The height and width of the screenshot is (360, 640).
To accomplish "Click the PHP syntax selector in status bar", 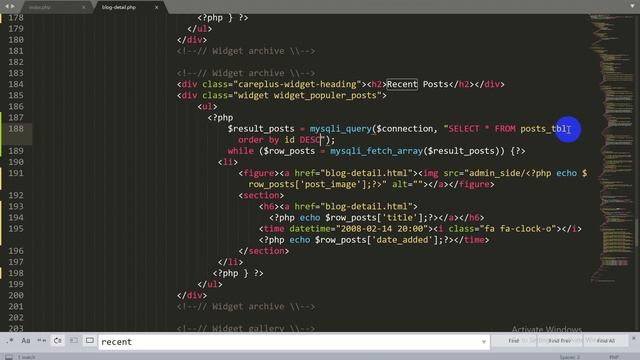I will [x=613, y=357].
